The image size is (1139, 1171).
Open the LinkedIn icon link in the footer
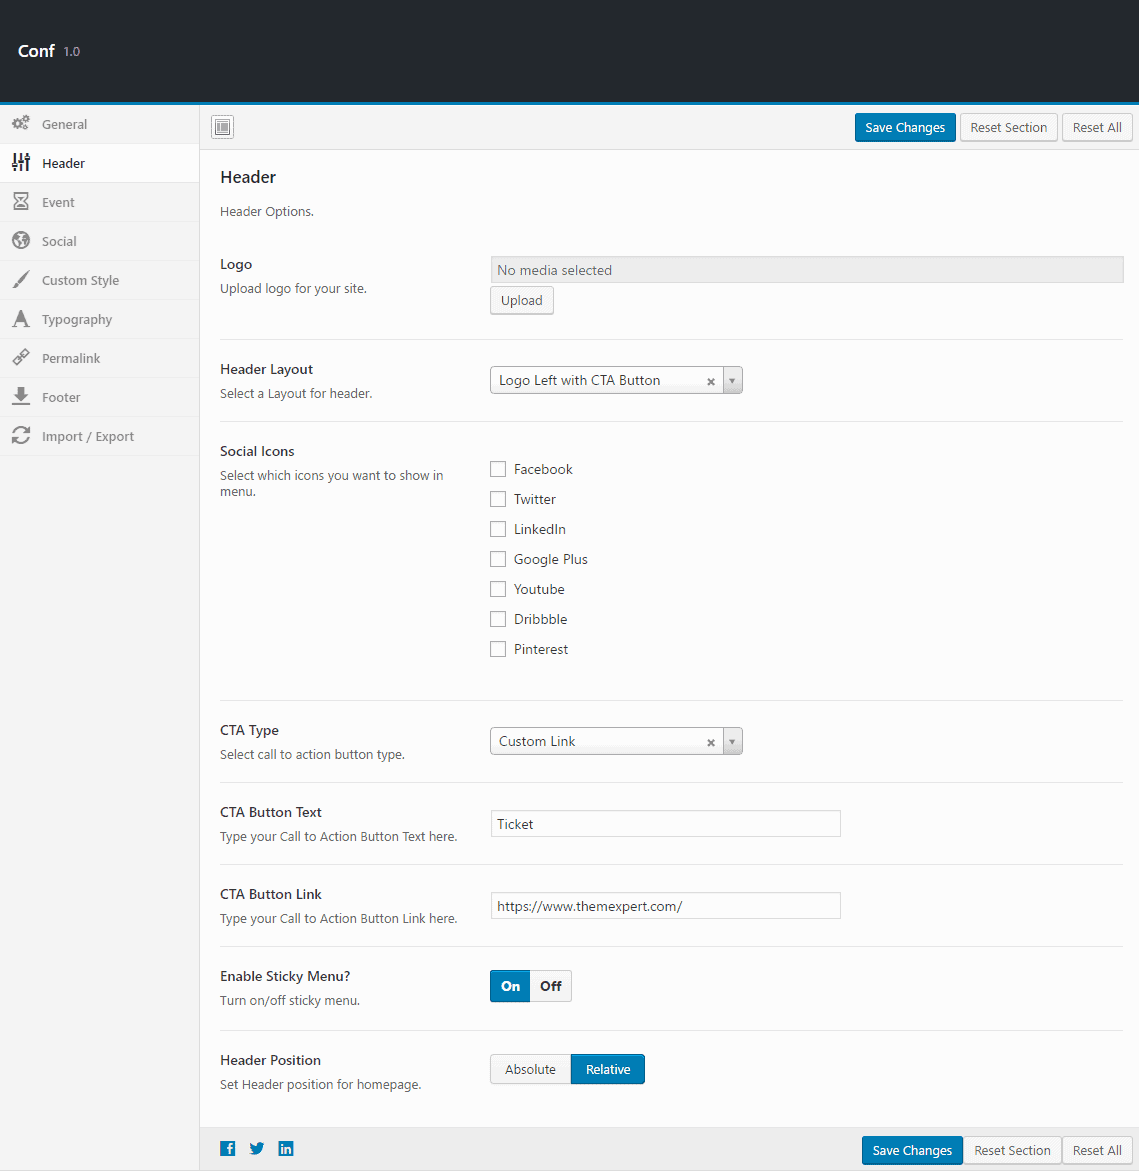click(x=286, y=1148)
